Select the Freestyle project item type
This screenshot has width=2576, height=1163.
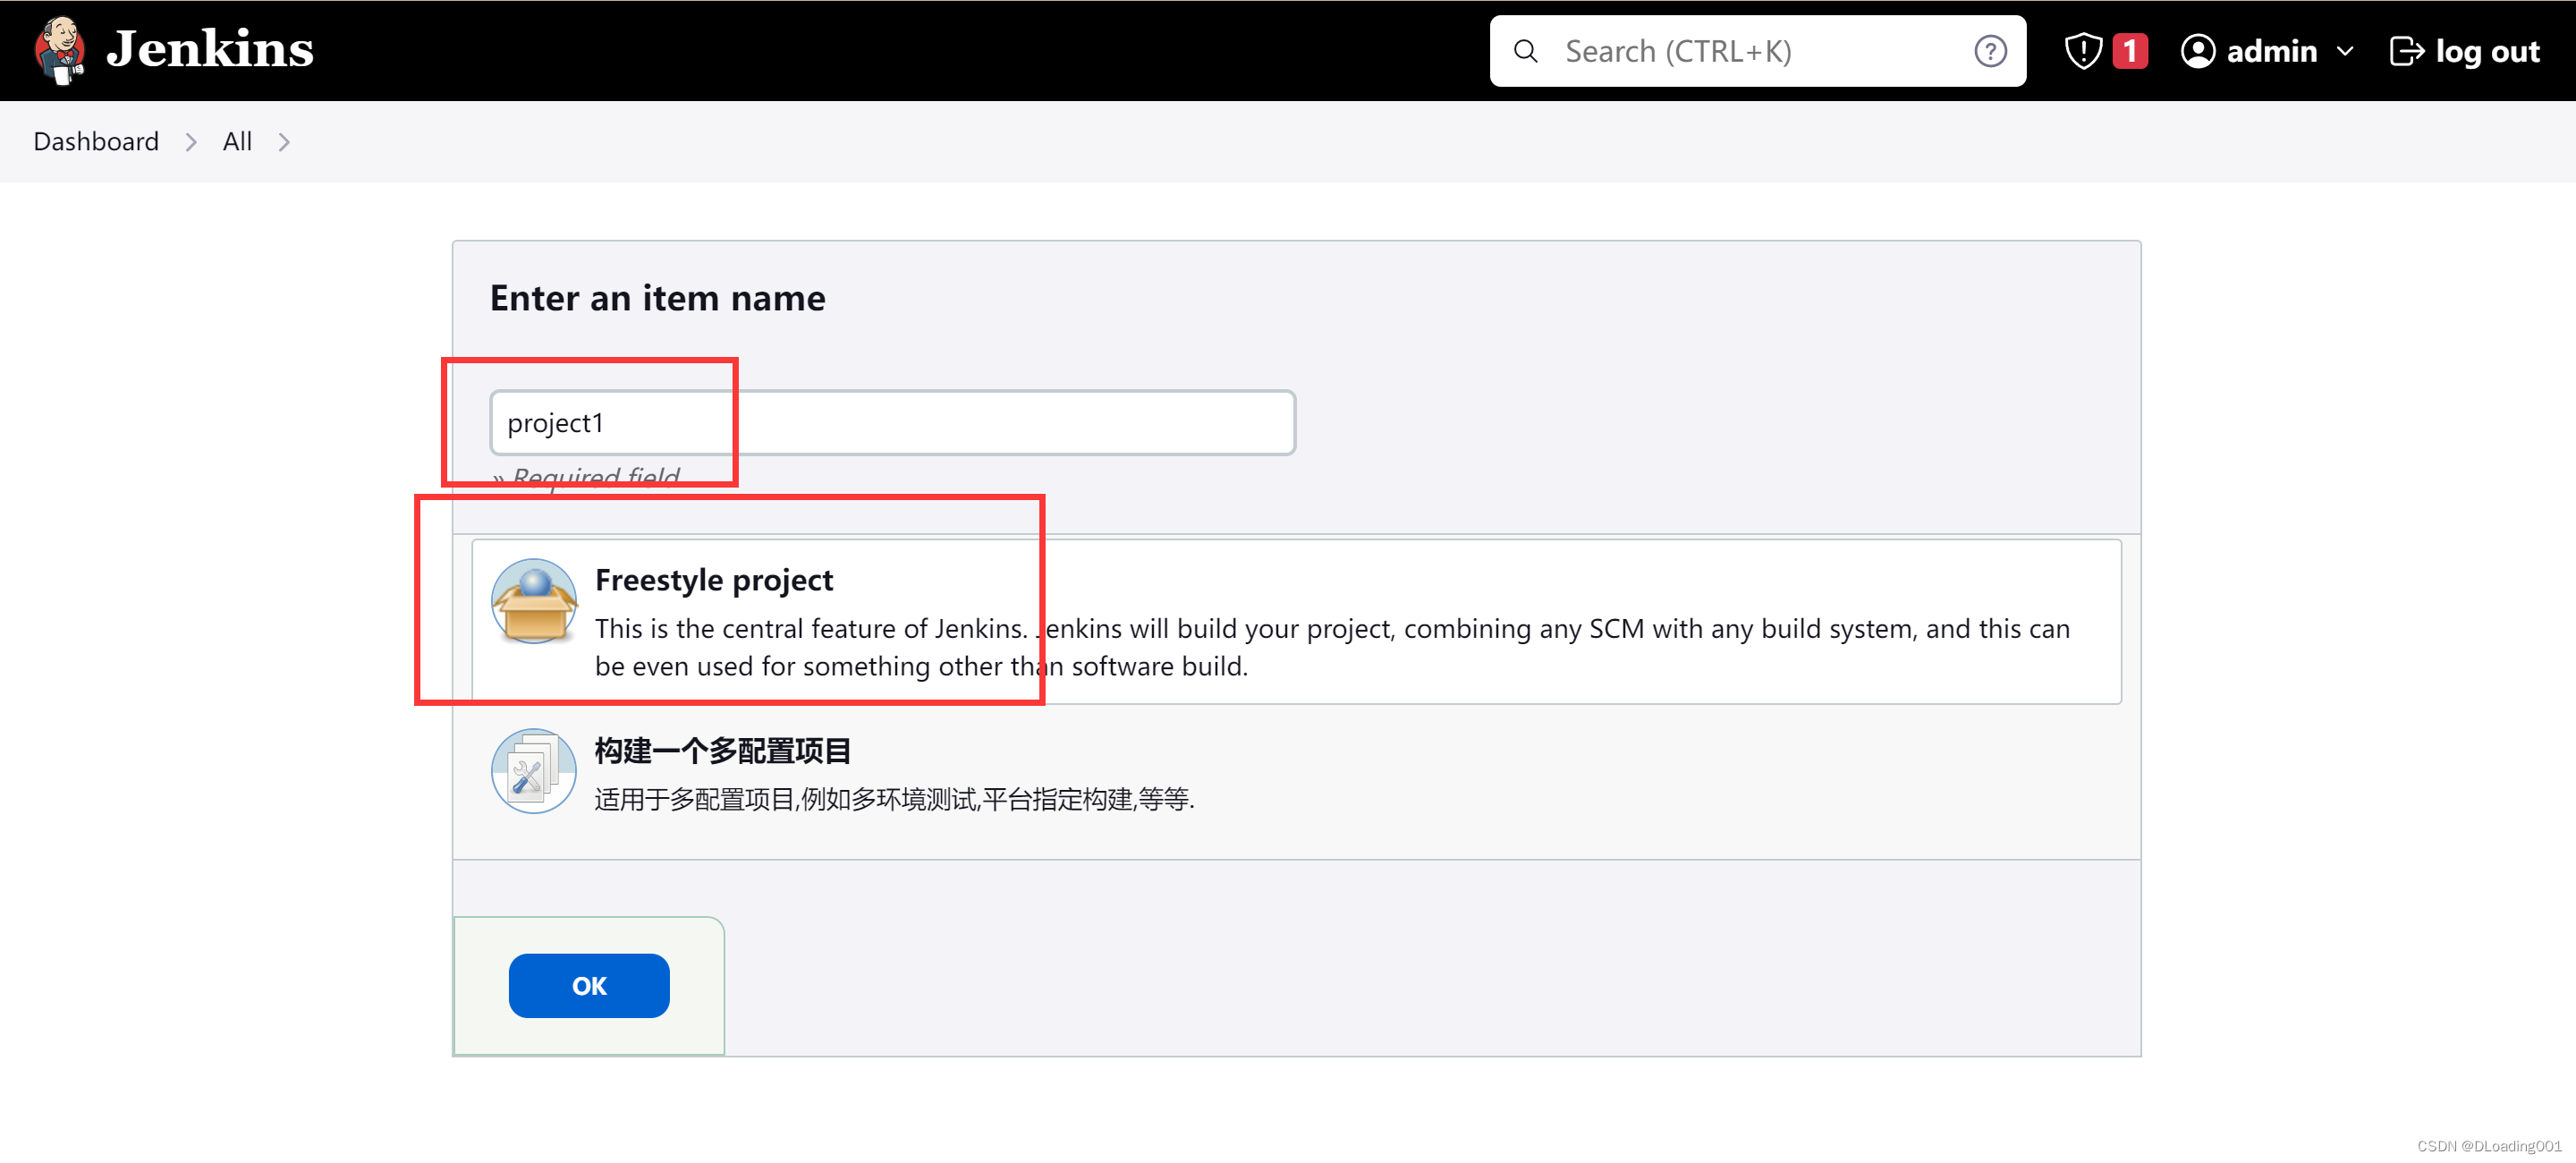pos(714,580)
